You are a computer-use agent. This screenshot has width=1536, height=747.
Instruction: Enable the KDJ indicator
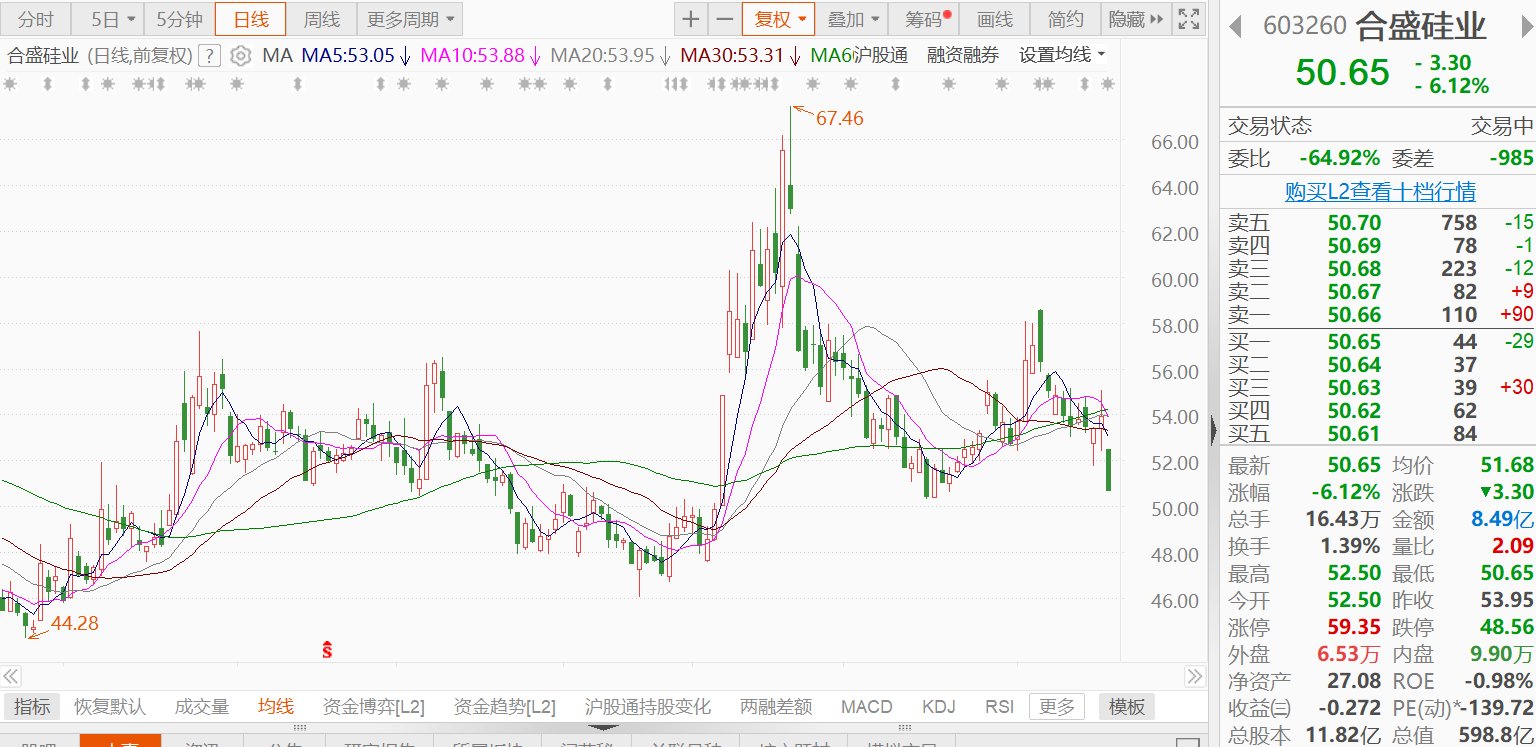938,707
